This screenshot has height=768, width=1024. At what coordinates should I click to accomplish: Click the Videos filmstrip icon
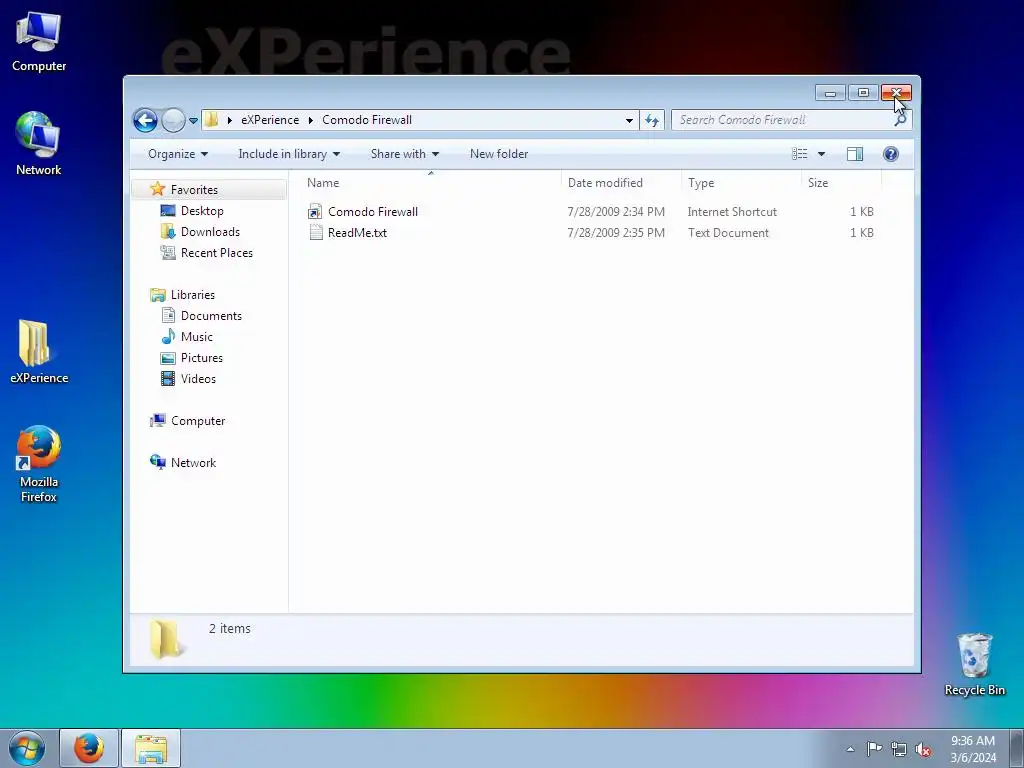tap(168, 378)
